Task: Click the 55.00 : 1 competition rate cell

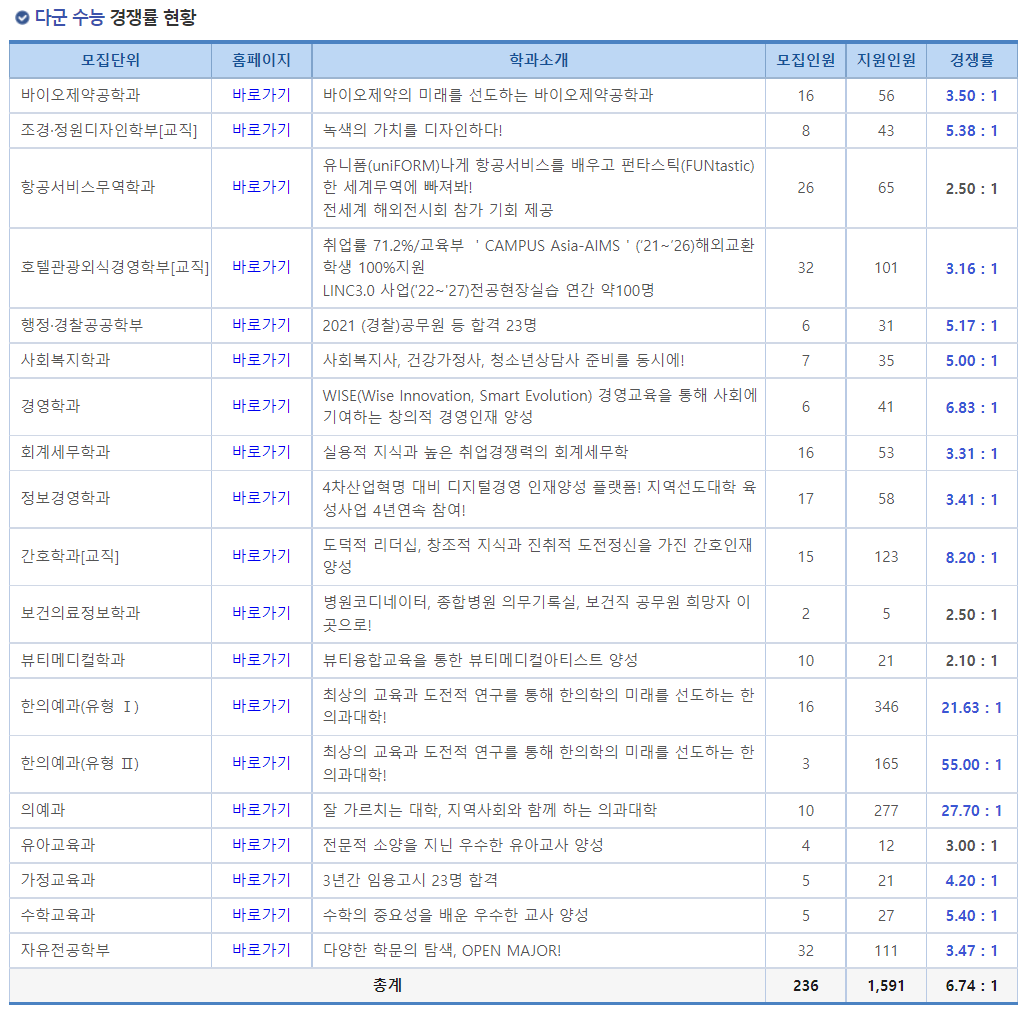Action: click(972, 763)
